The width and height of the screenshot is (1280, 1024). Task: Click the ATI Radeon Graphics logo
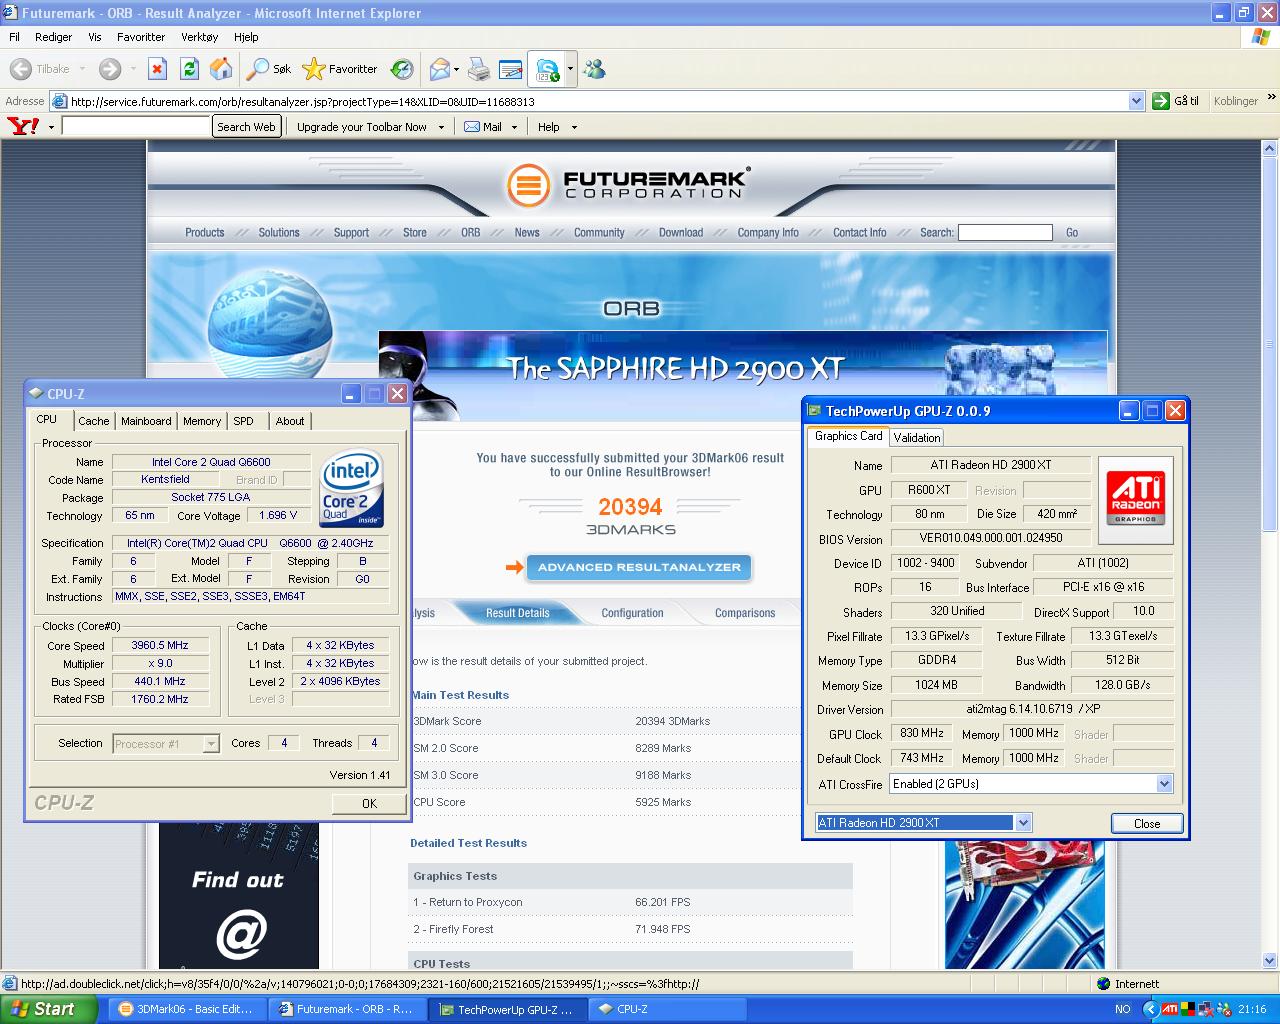1136,499
